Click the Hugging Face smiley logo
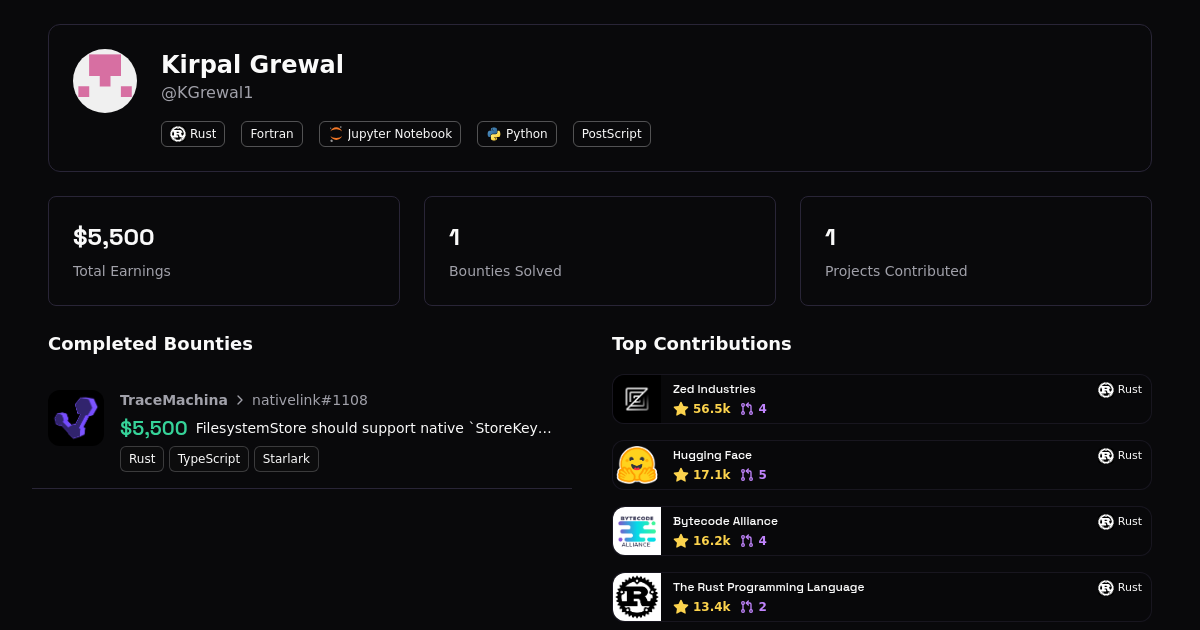 [637, 464]
